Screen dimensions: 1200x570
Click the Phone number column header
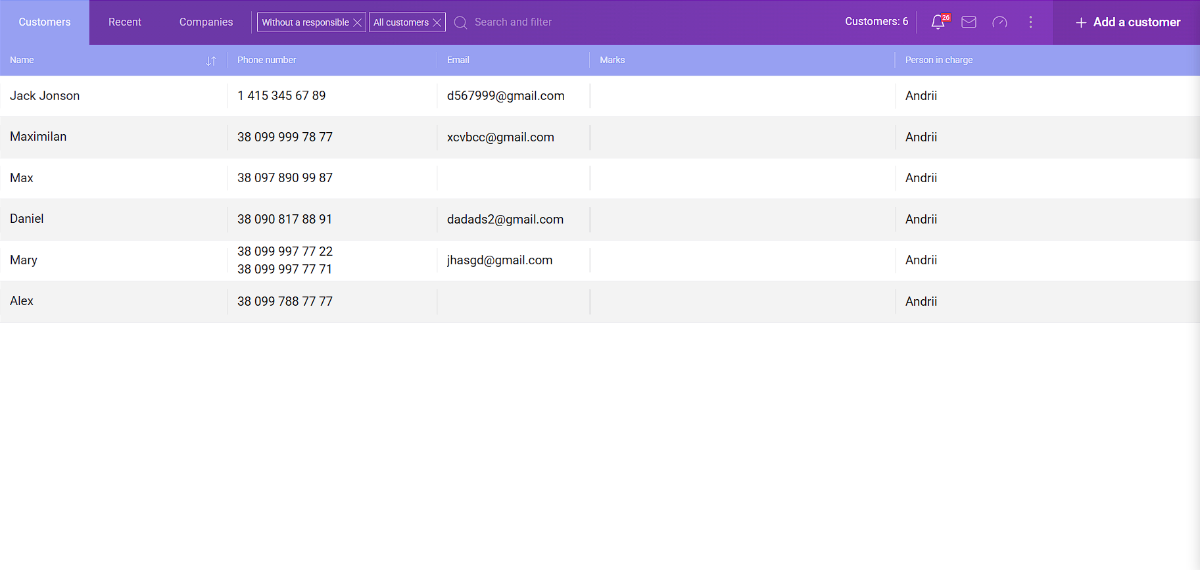pos(267,60)
